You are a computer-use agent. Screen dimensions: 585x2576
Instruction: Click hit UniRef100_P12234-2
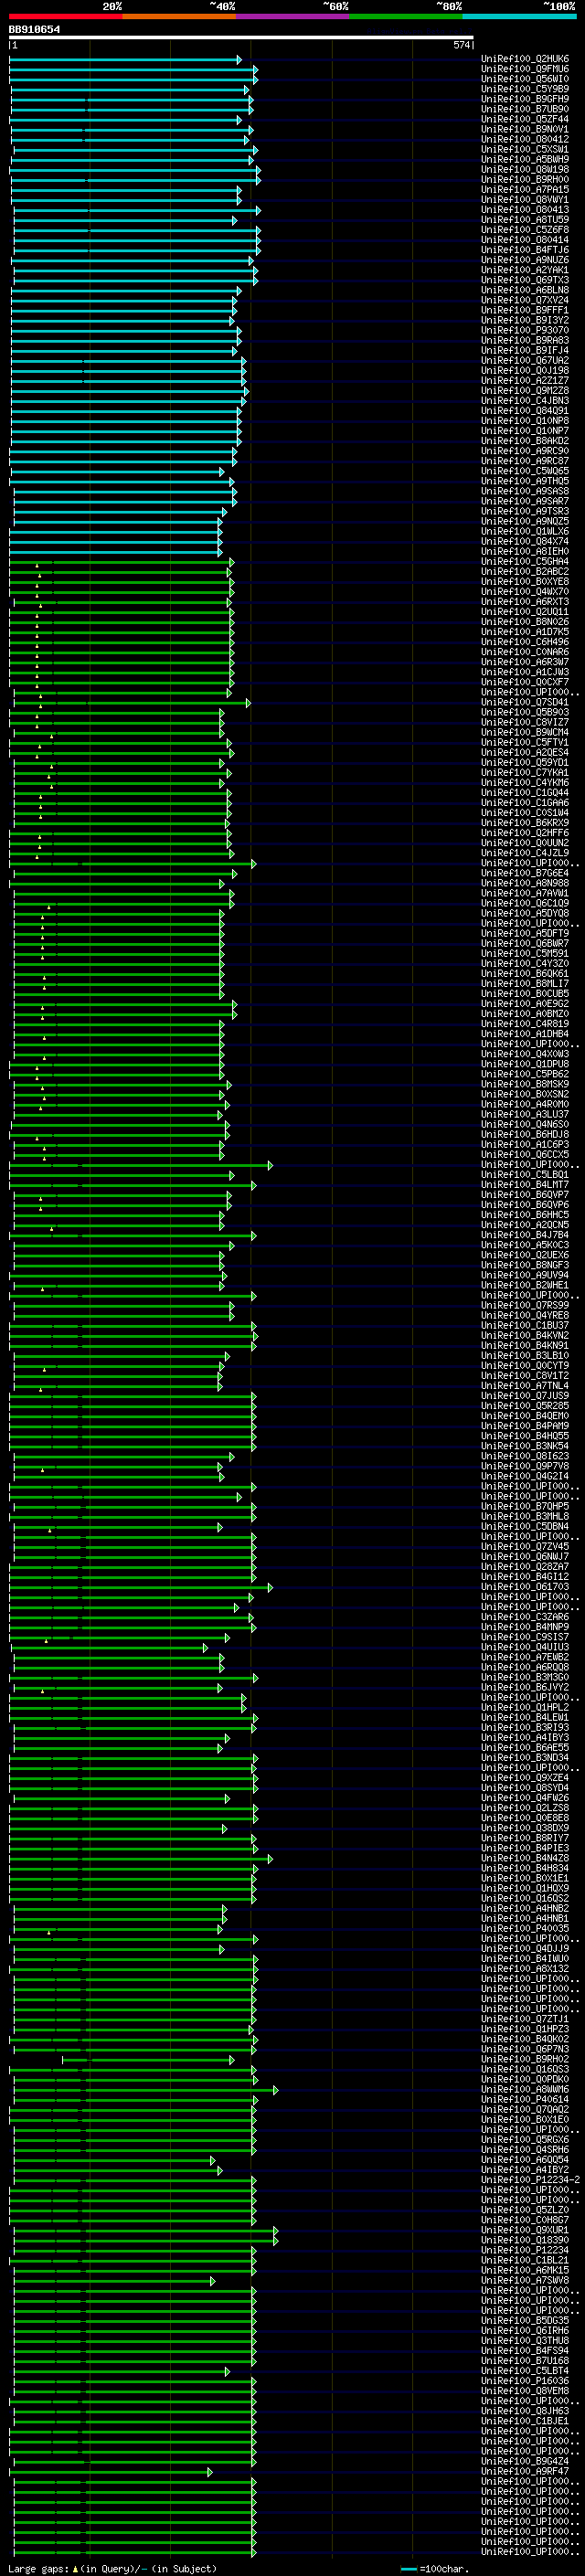coord(530,2179)
